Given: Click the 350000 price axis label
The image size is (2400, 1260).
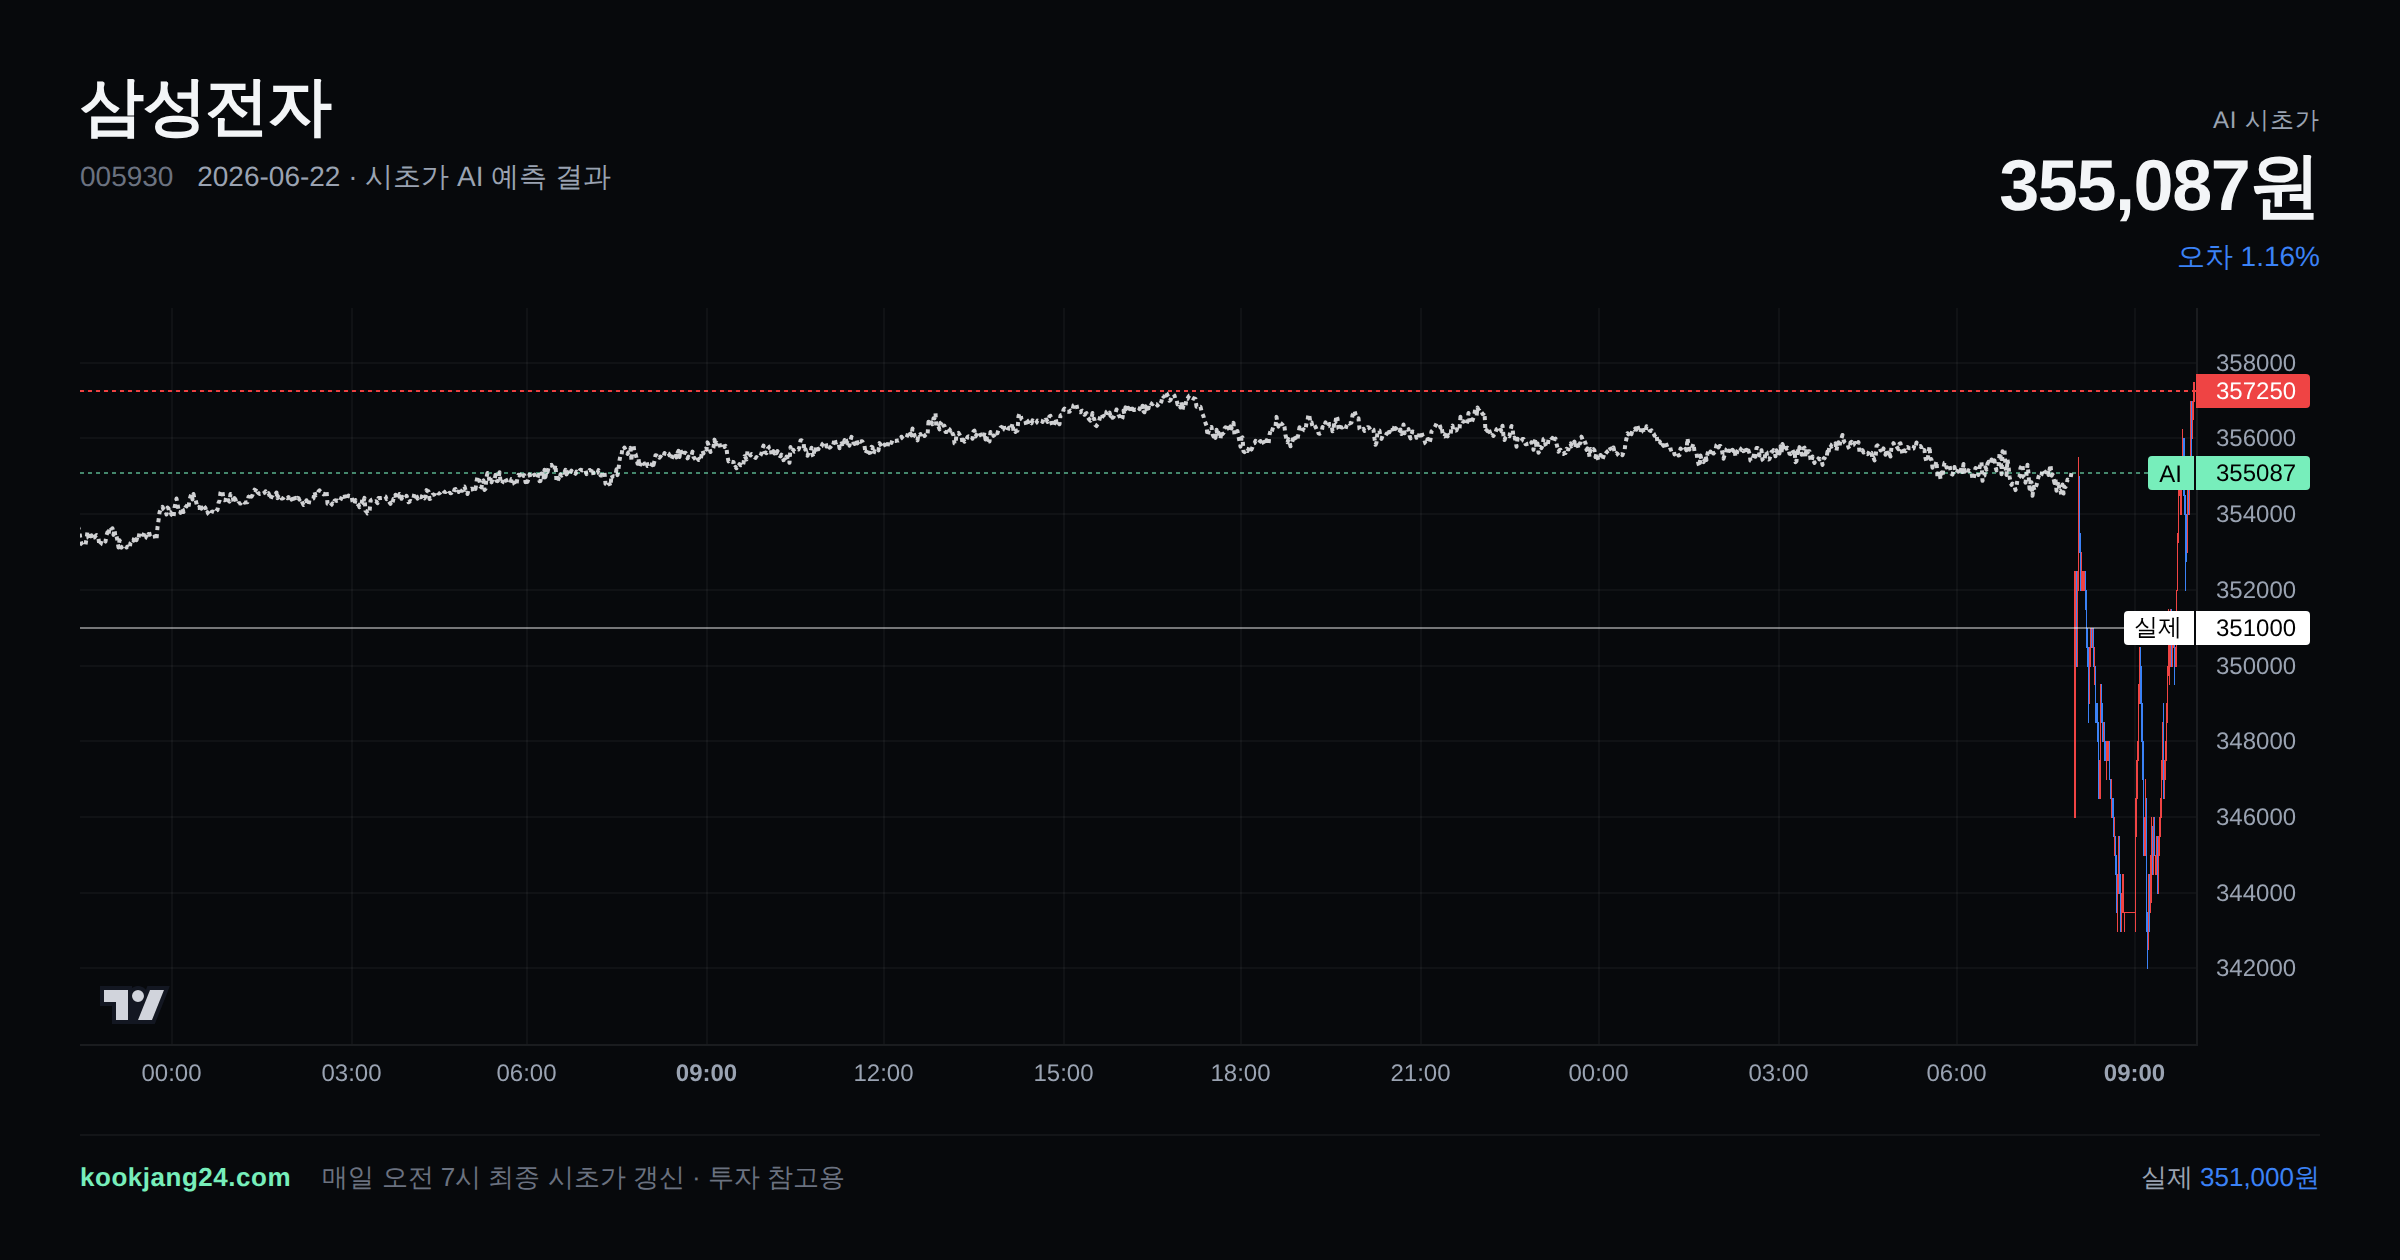Looking at the screenshot, I should click(2255, 666).
